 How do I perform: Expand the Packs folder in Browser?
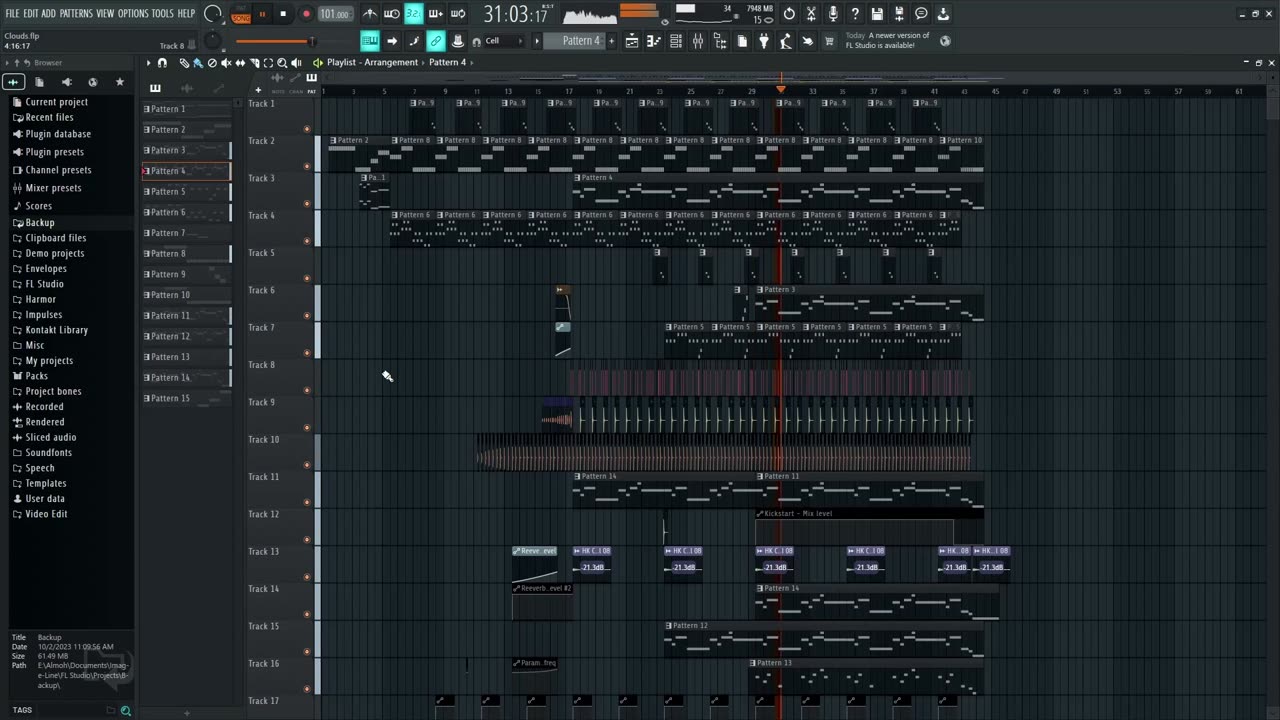(36, 376)
